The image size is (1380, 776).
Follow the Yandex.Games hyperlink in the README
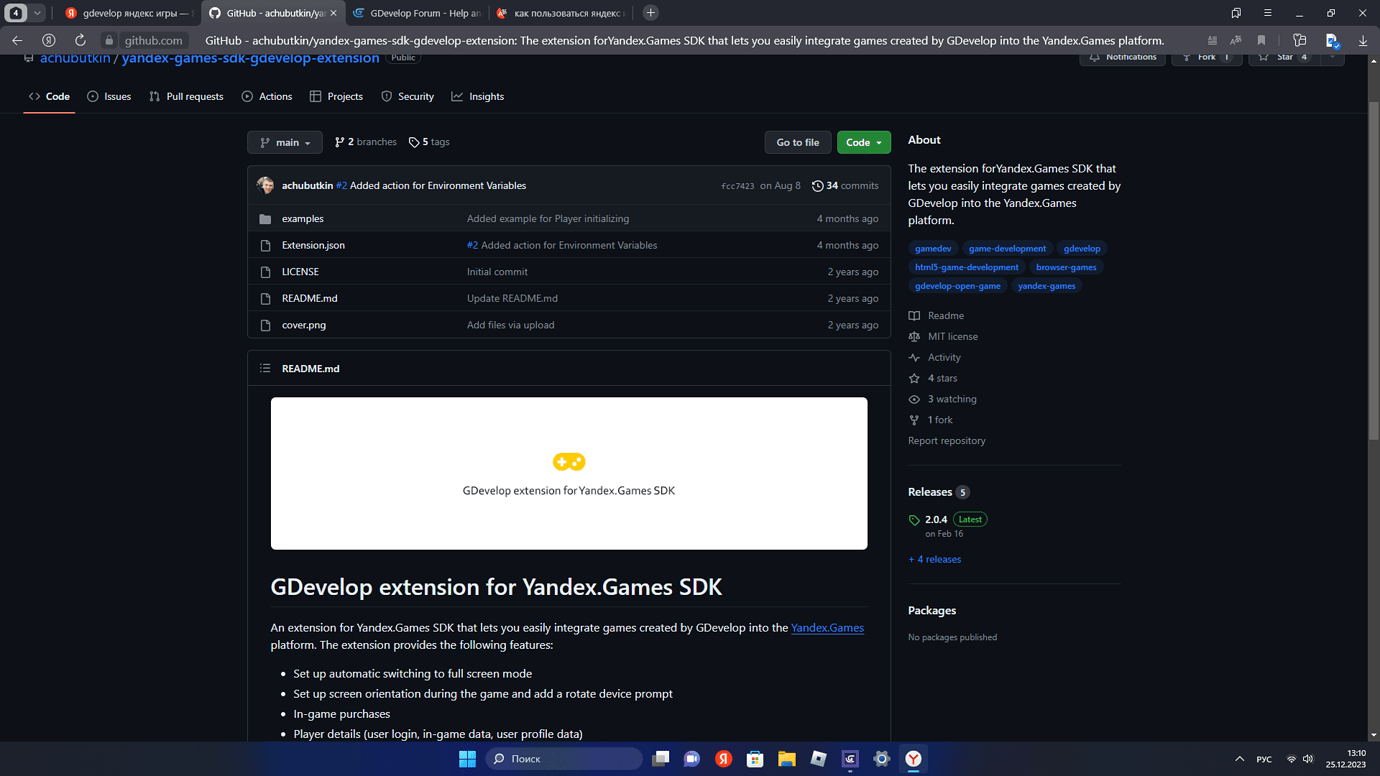click(x=827, y=628)
